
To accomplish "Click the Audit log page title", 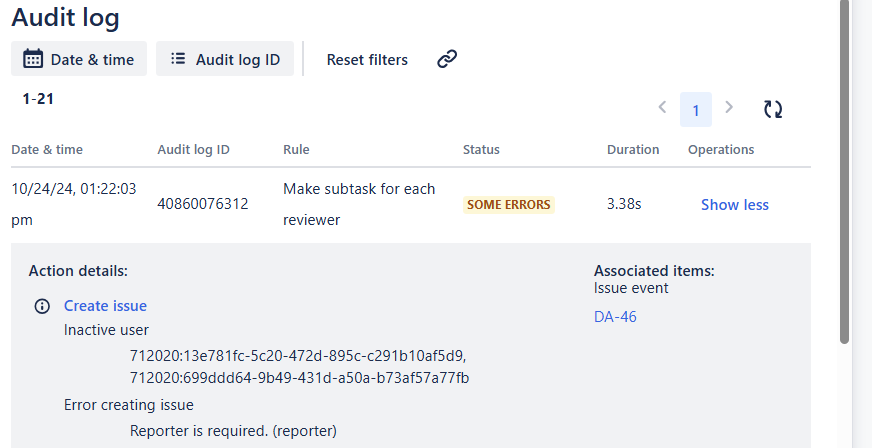I will tap(65, 17).
